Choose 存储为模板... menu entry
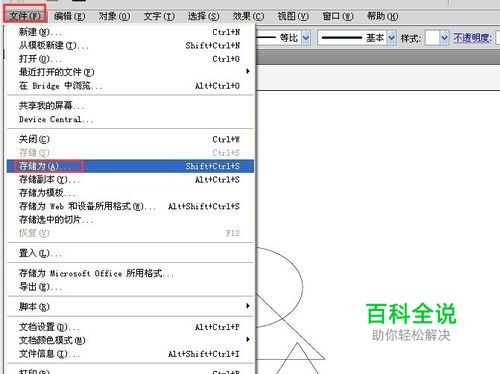Image resolution: width=500 pixels, height=374 pixels. tap(130, 193)
